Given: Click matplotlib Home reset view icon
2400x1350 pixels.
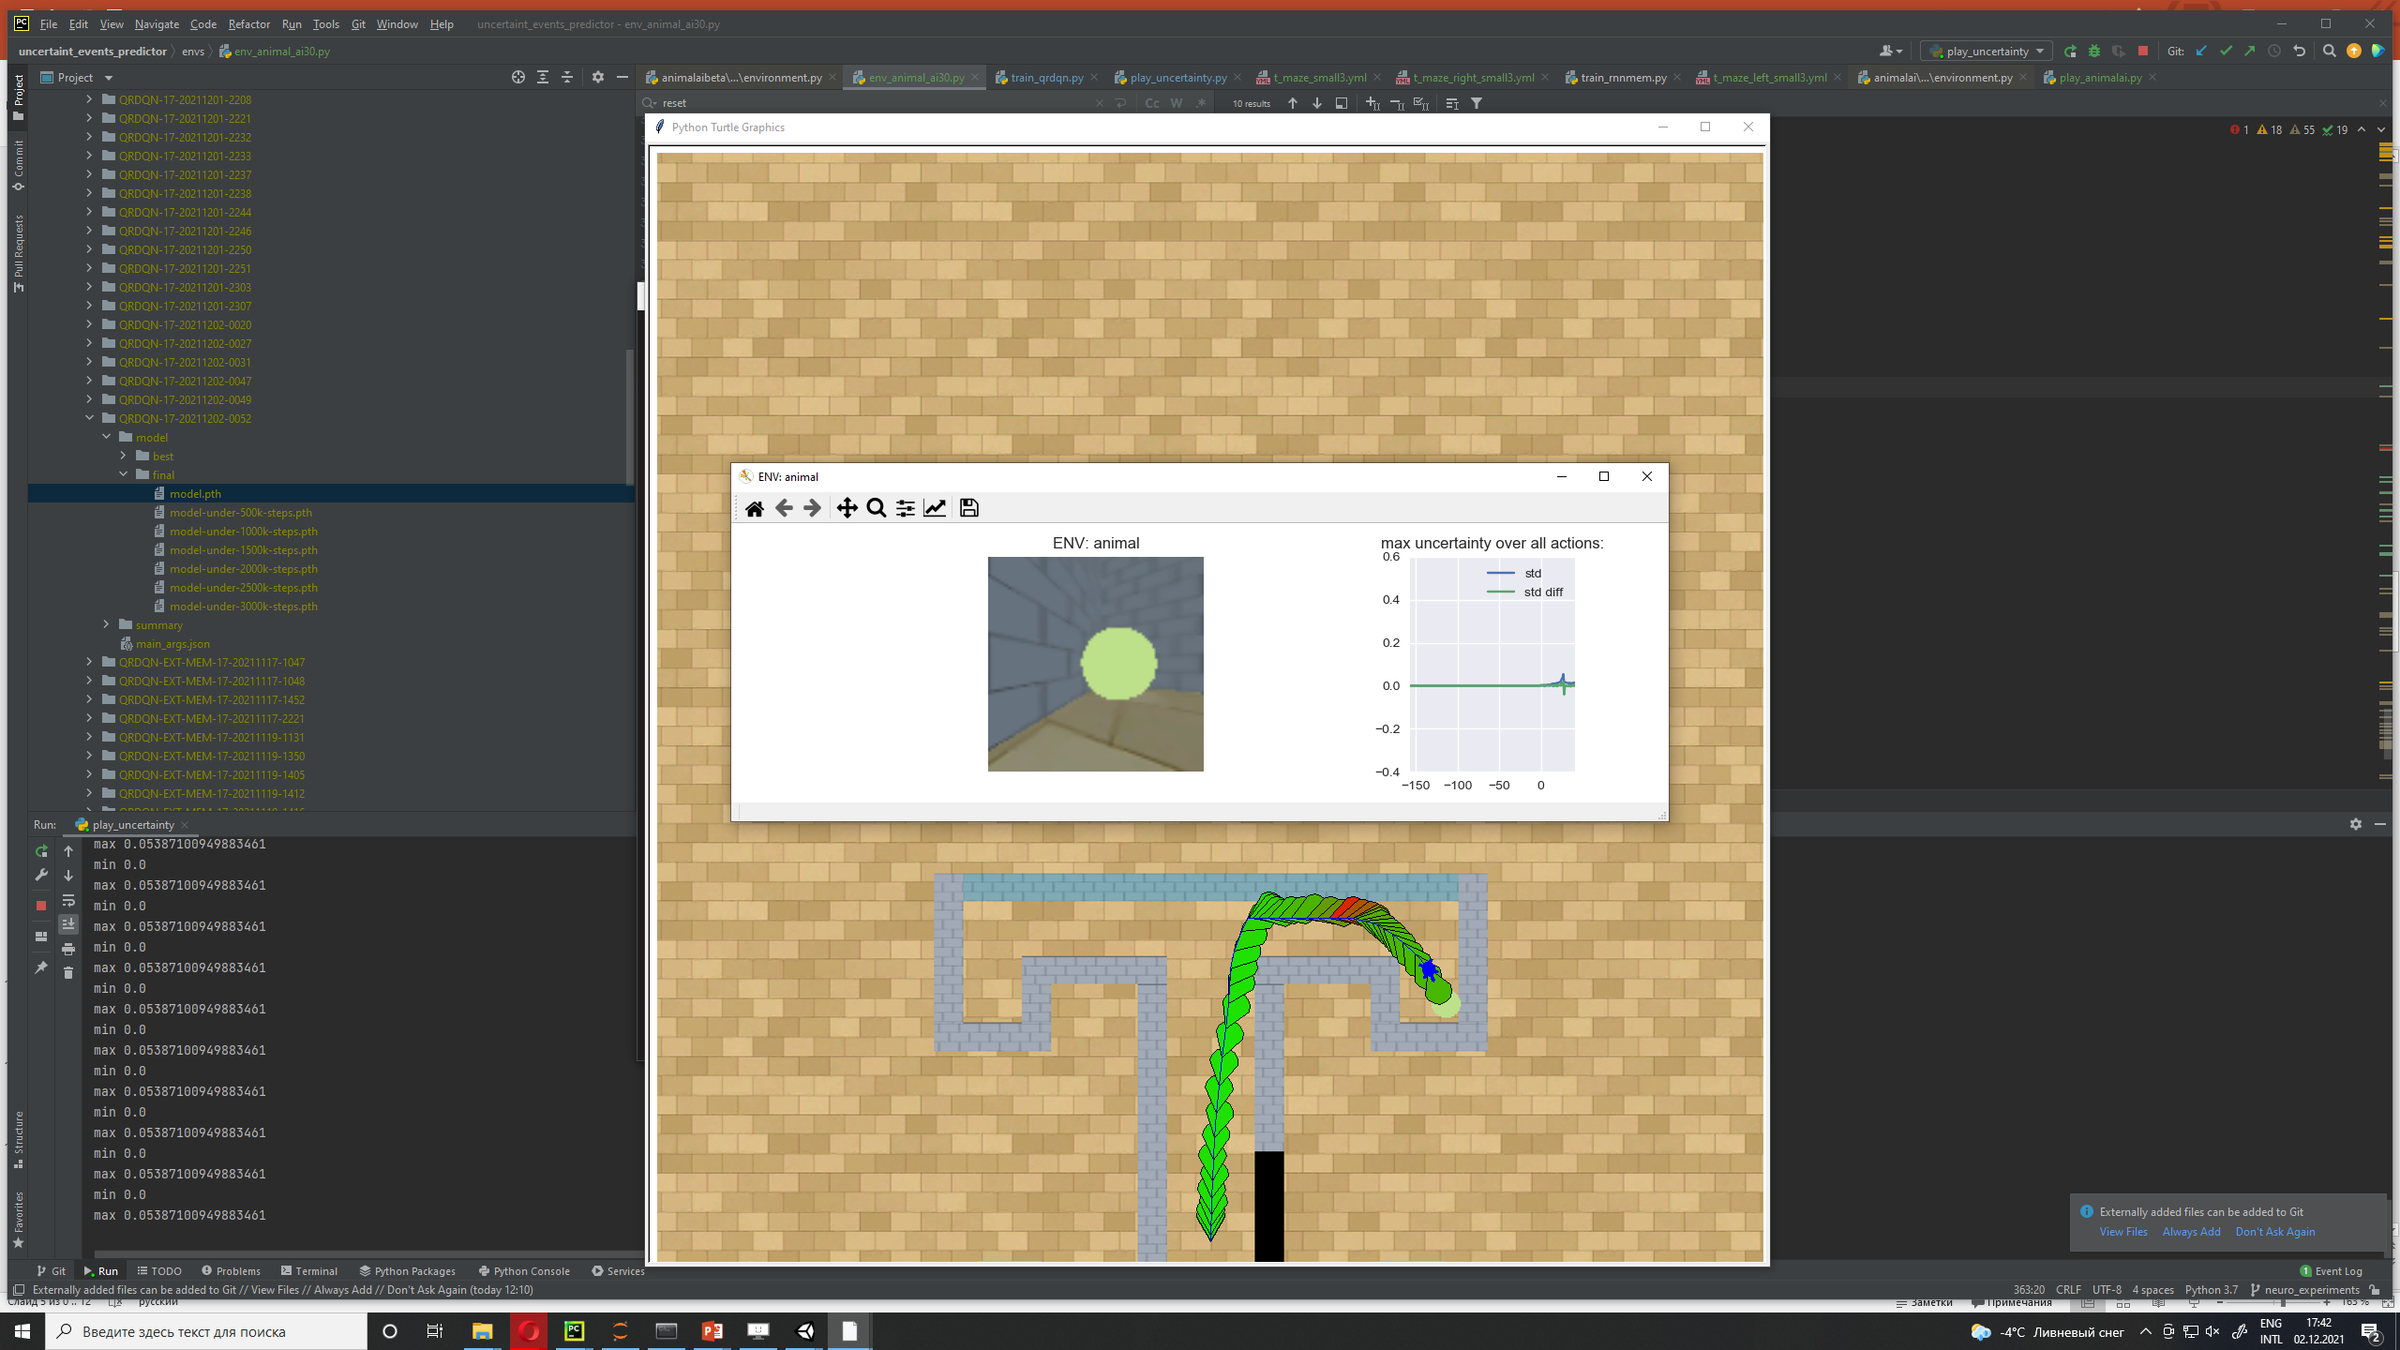Looking at the screenshot, I should [754, 508].
